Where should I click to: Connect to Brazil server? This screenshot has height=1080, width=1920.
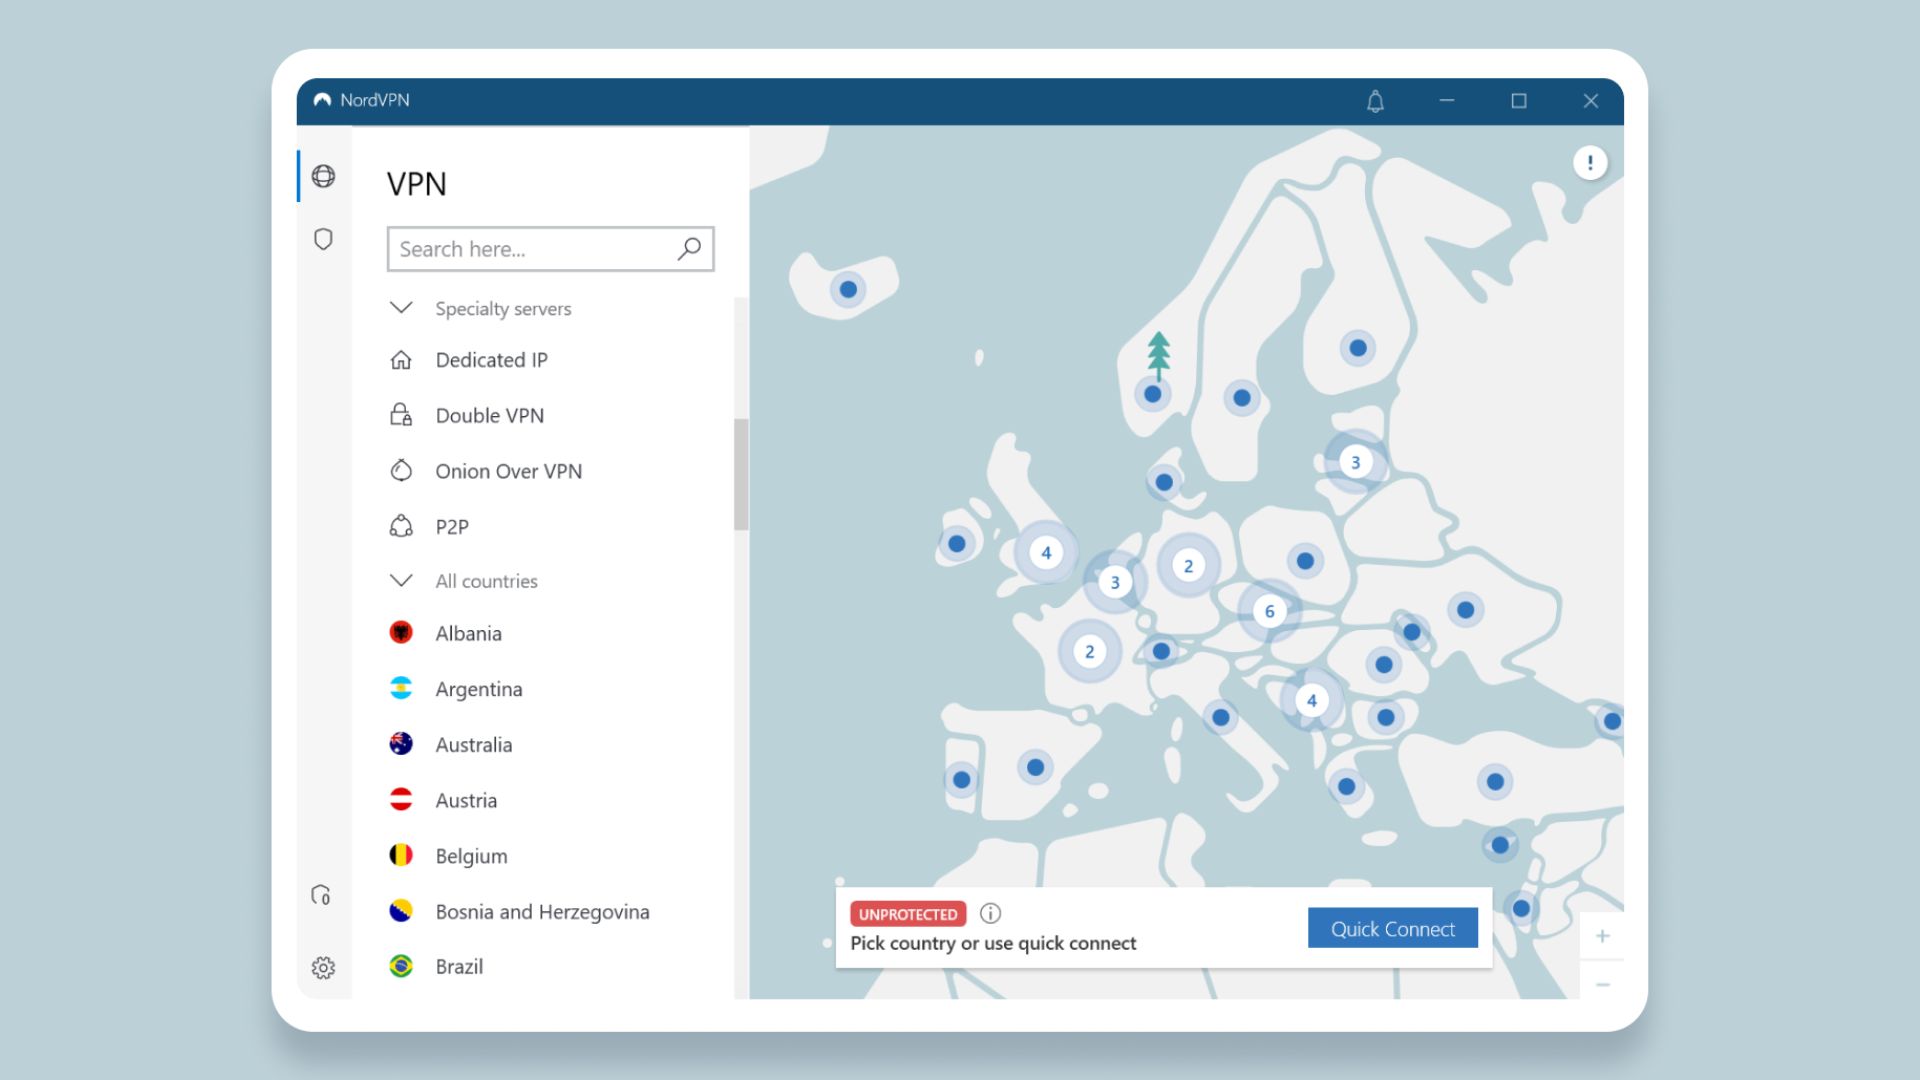tap(458, 966)
